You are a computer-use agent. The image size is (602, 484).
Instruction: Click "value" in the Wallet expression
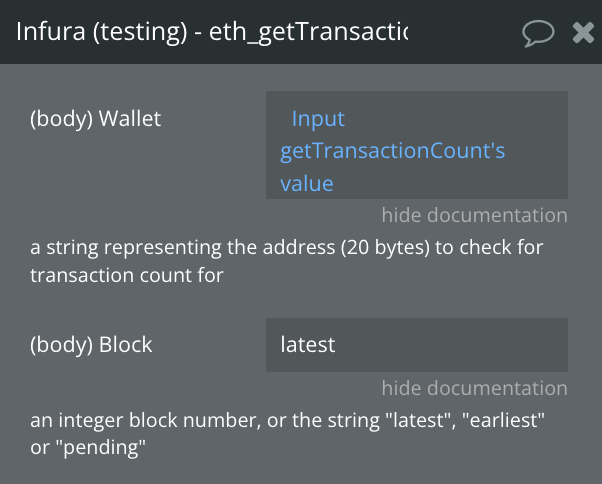click(x=306, y=184)
